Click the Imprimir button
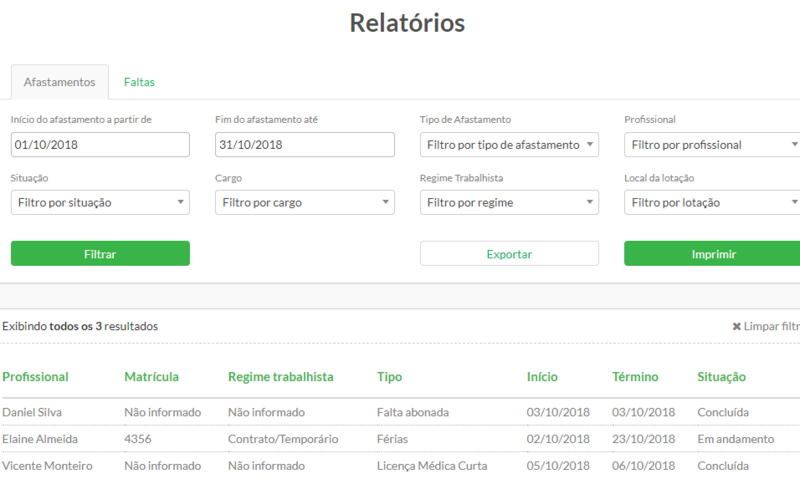The height and width of the screenshot is (479, 800). tap(712, 254)
